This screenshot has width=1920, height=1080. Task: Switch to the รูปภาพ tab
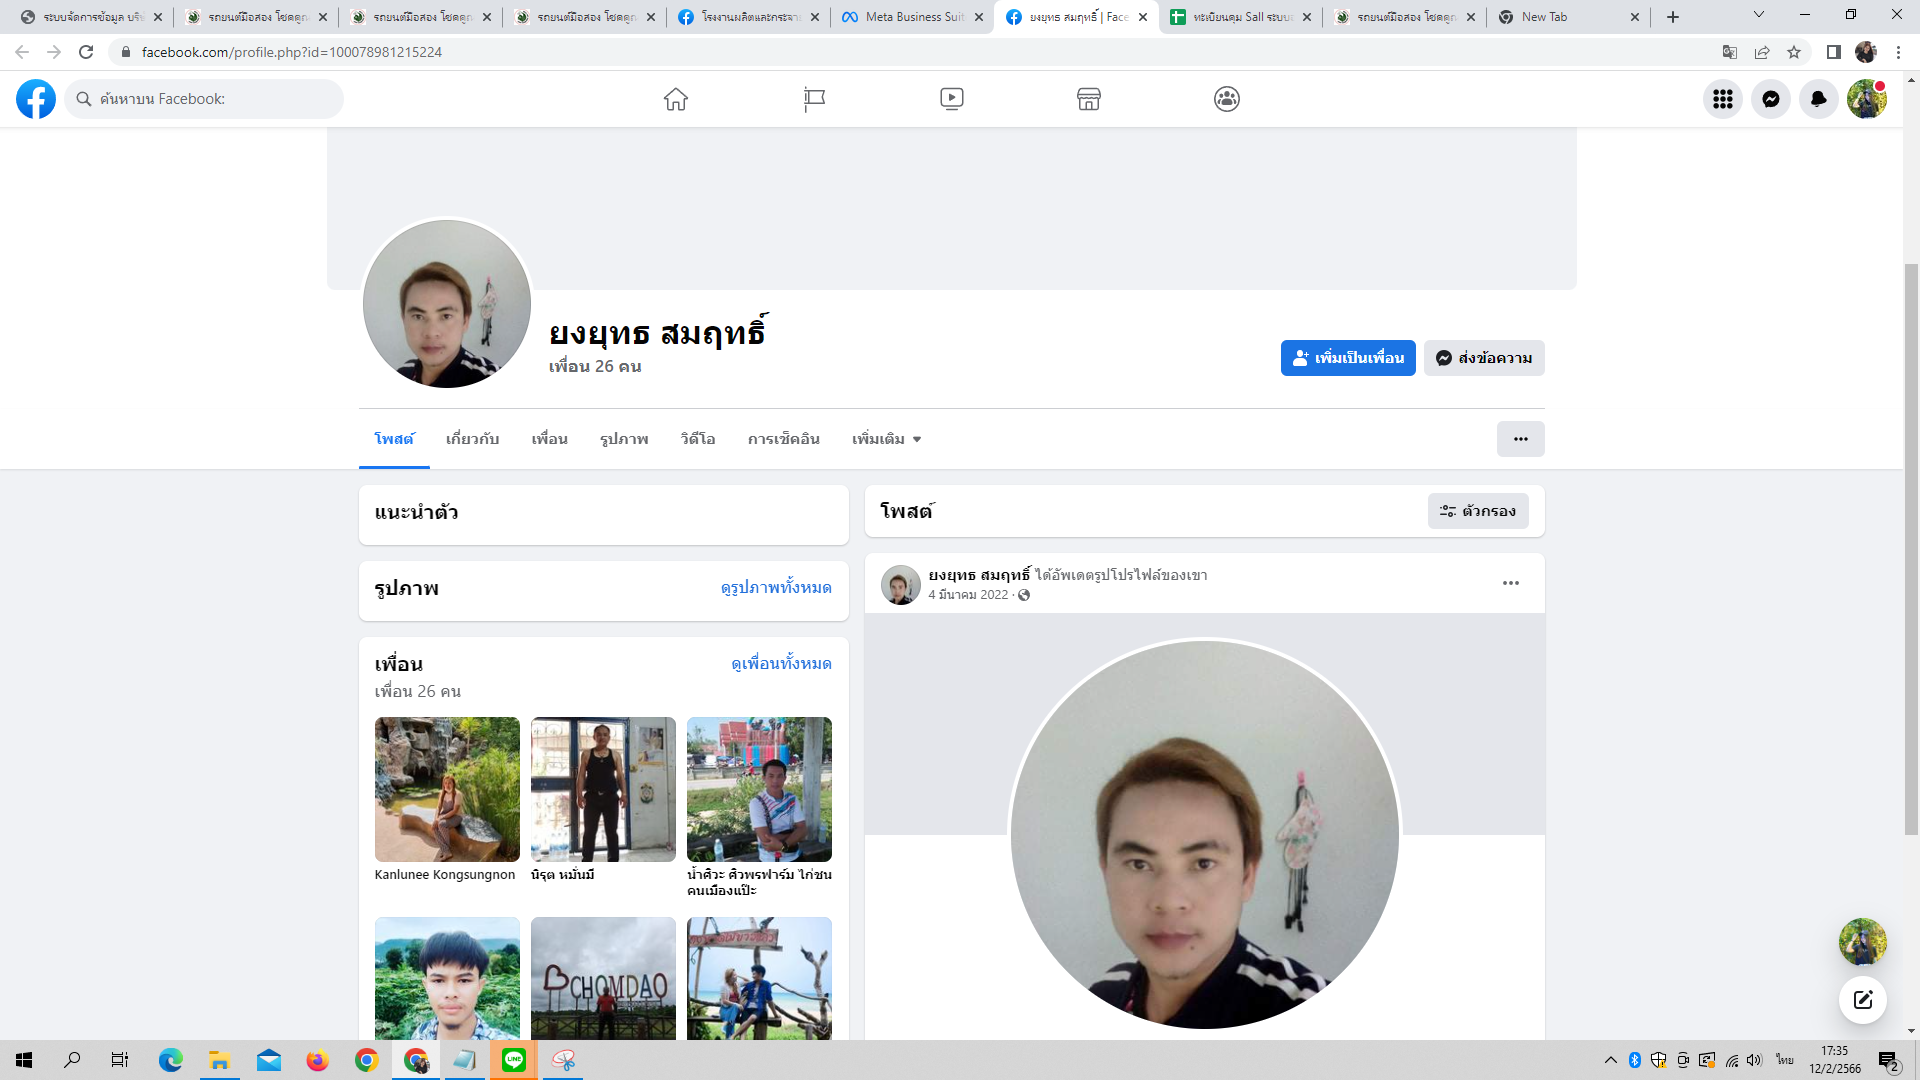tap(624, 439)
